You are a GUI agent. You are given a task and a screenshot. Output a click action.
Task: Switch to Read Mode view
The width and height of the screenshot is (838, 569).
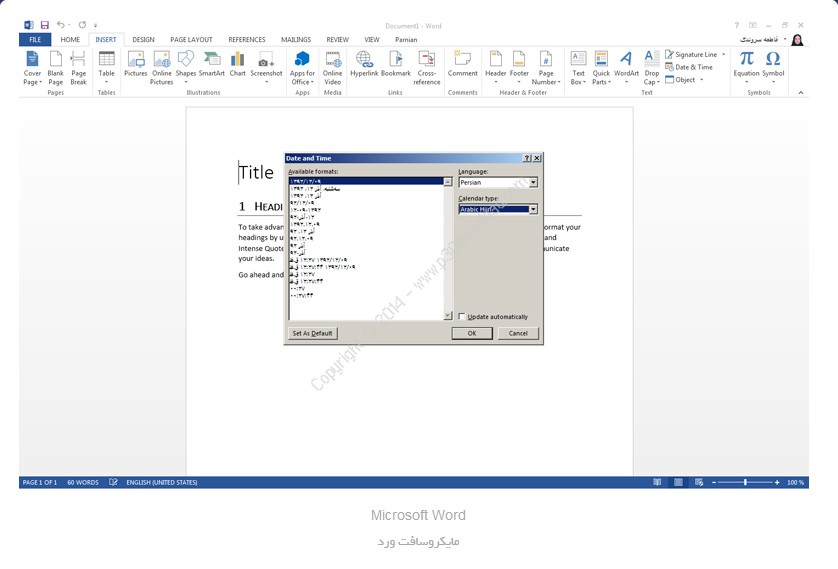tap(657, 482)
